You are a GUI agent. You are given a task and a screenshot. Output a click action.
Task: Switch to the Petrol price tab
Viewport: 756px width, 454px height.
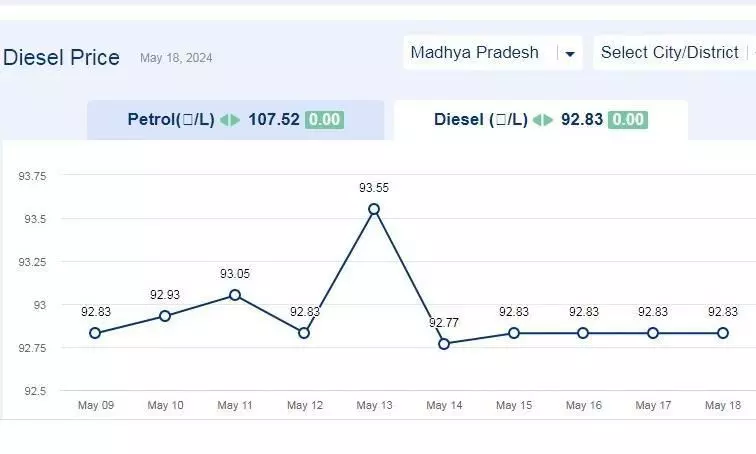coord(235,120)
